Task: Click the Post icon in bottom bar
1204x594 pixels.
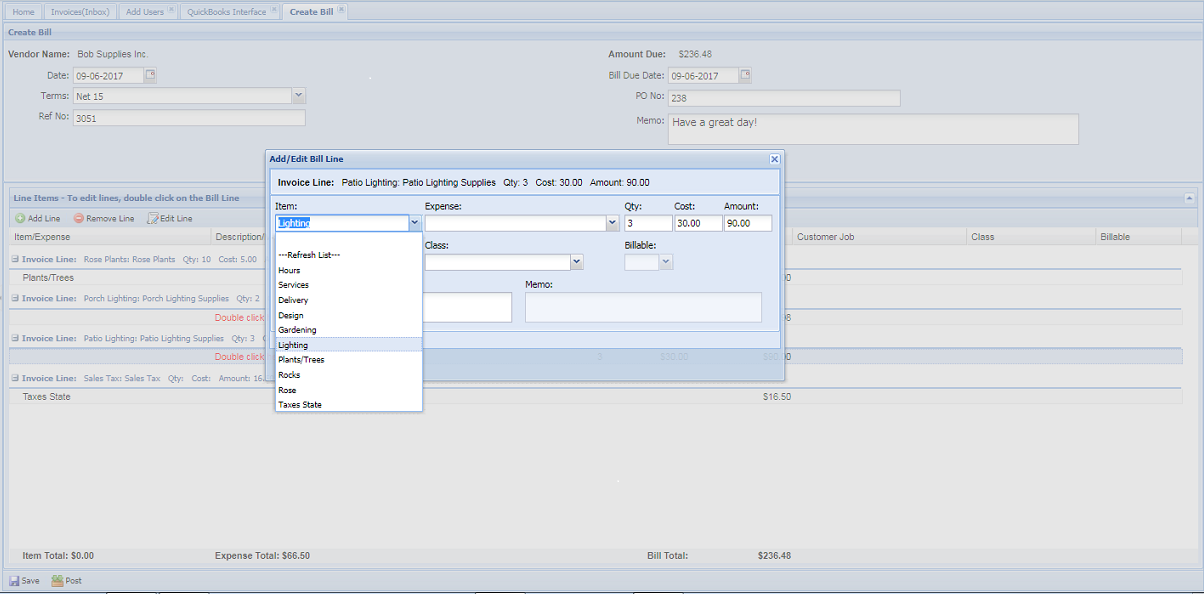Action: click(x=58, y=580)
